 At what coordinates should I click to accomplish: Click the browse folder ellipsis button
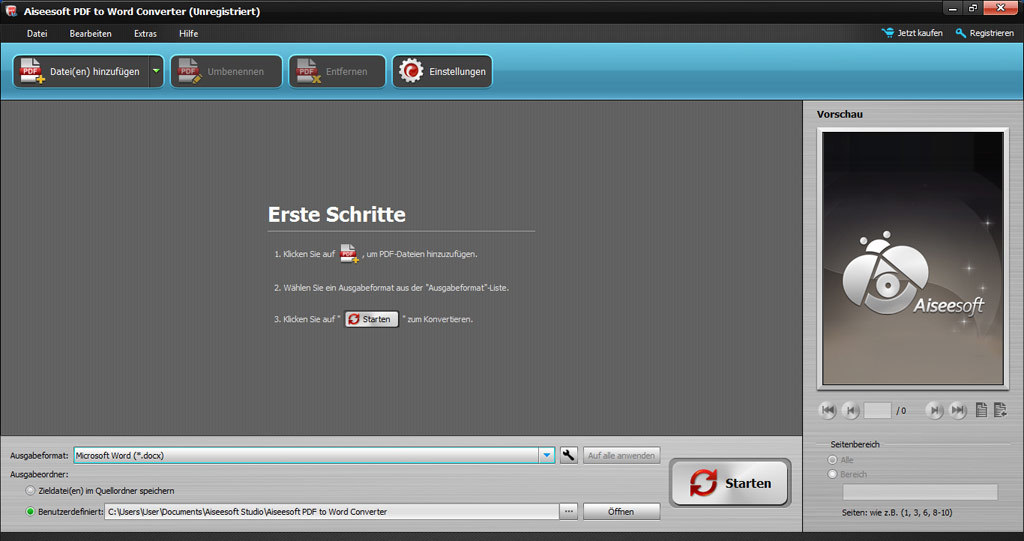point(569,512)
